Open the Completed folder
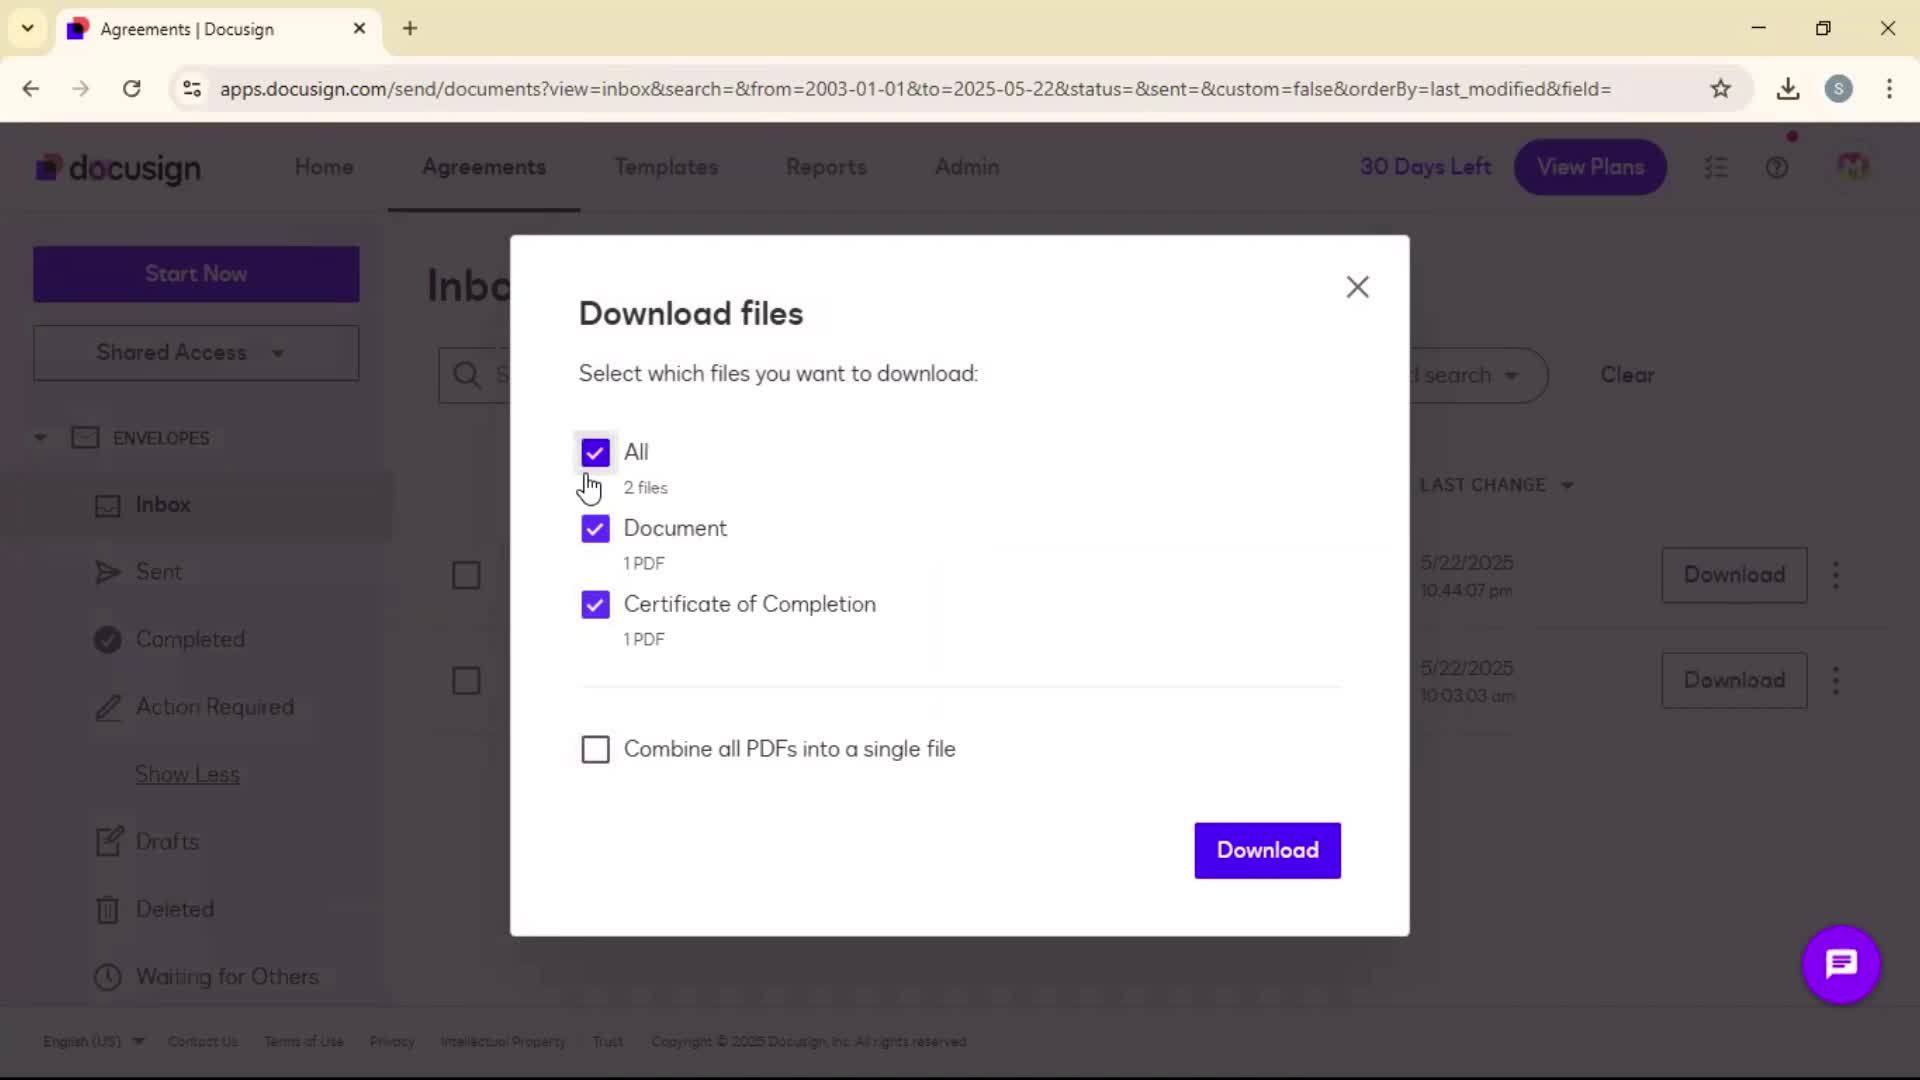Screen dimensions: 1920x1080 [190, 639]
